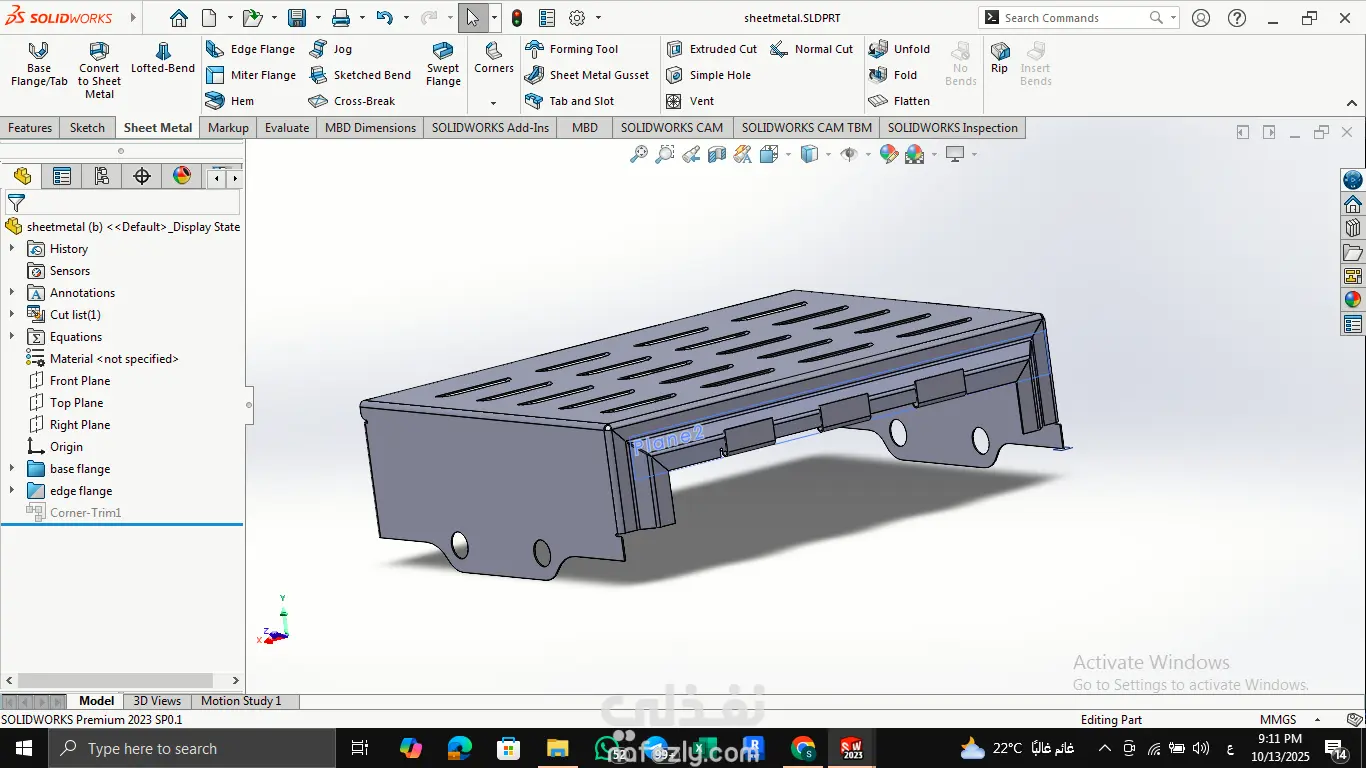This screenshot has height=768, width=1366.
Task: Select the Hem tool
Action: [x=230, y=101]
